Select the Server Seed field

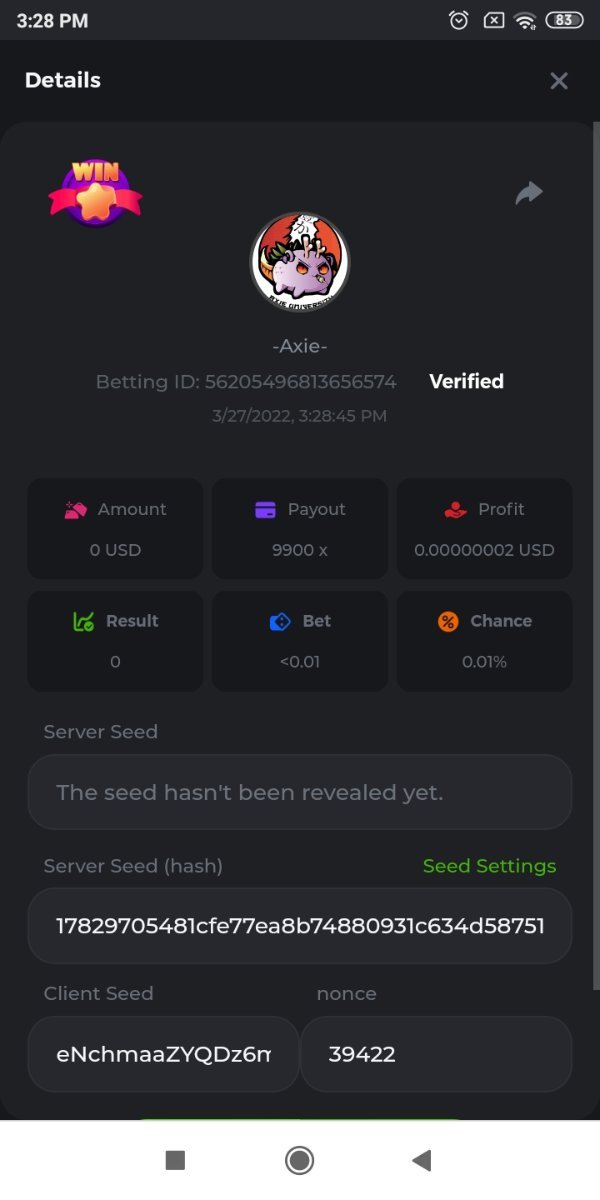point(300,792)
